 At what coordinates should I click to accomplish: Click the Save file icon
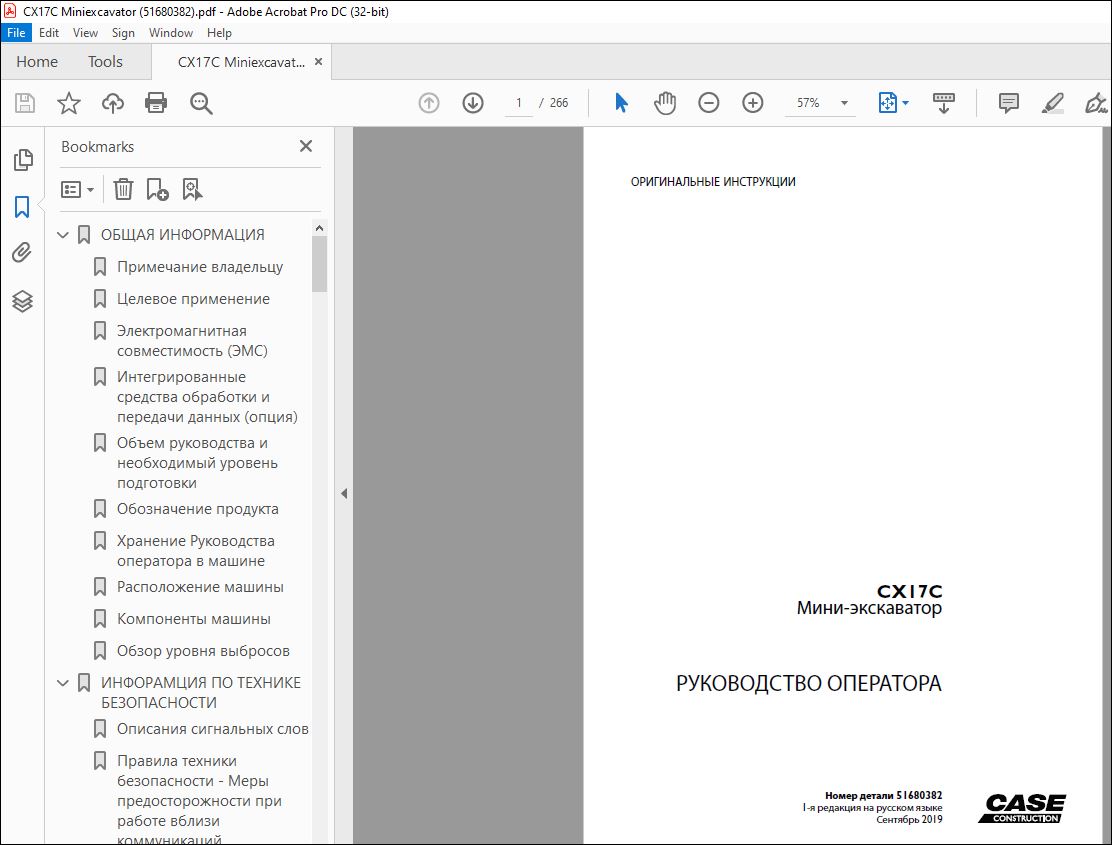pyautogui.click(x=25, y=103)
